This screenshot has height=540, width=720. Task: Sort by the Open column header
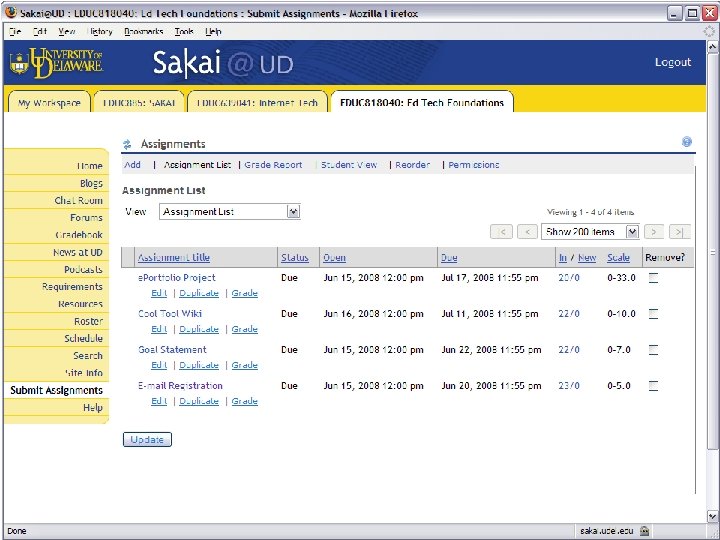click(334, 258)
